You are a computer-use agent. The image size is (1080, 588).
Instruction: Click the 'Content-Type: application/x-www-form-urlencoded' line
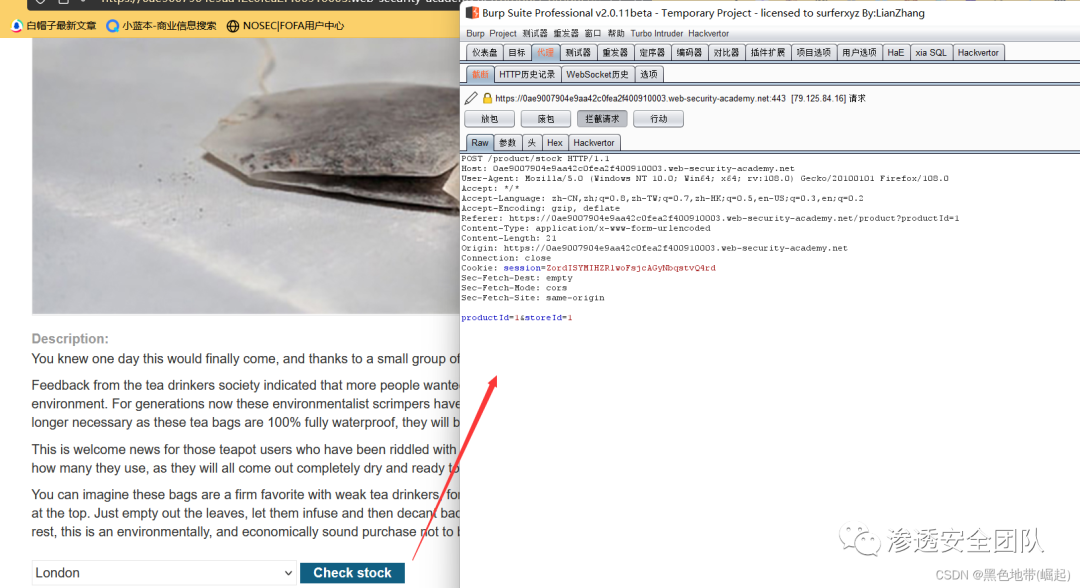585,228
